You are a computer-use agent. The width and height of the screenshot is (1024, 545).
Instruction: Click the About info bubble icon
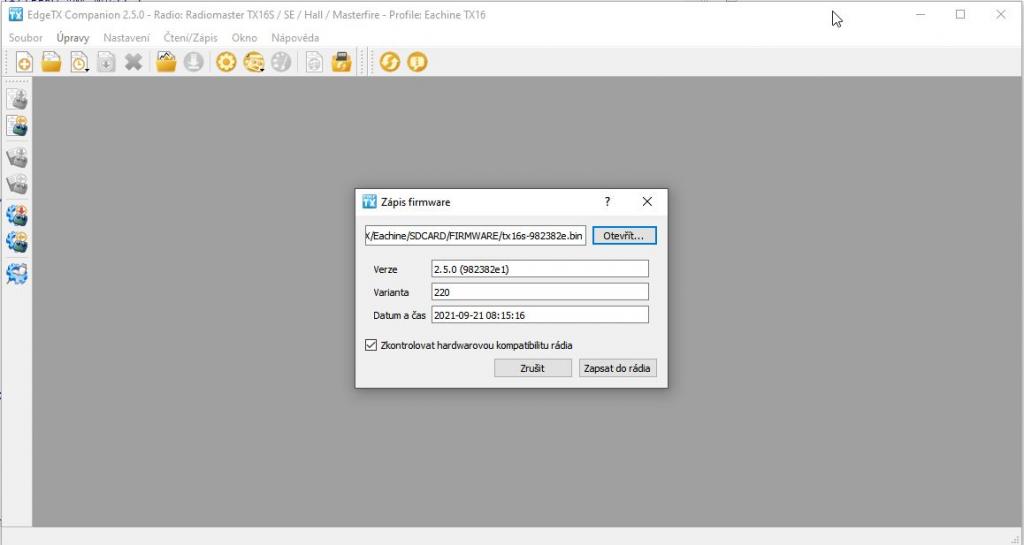(416, 62)
